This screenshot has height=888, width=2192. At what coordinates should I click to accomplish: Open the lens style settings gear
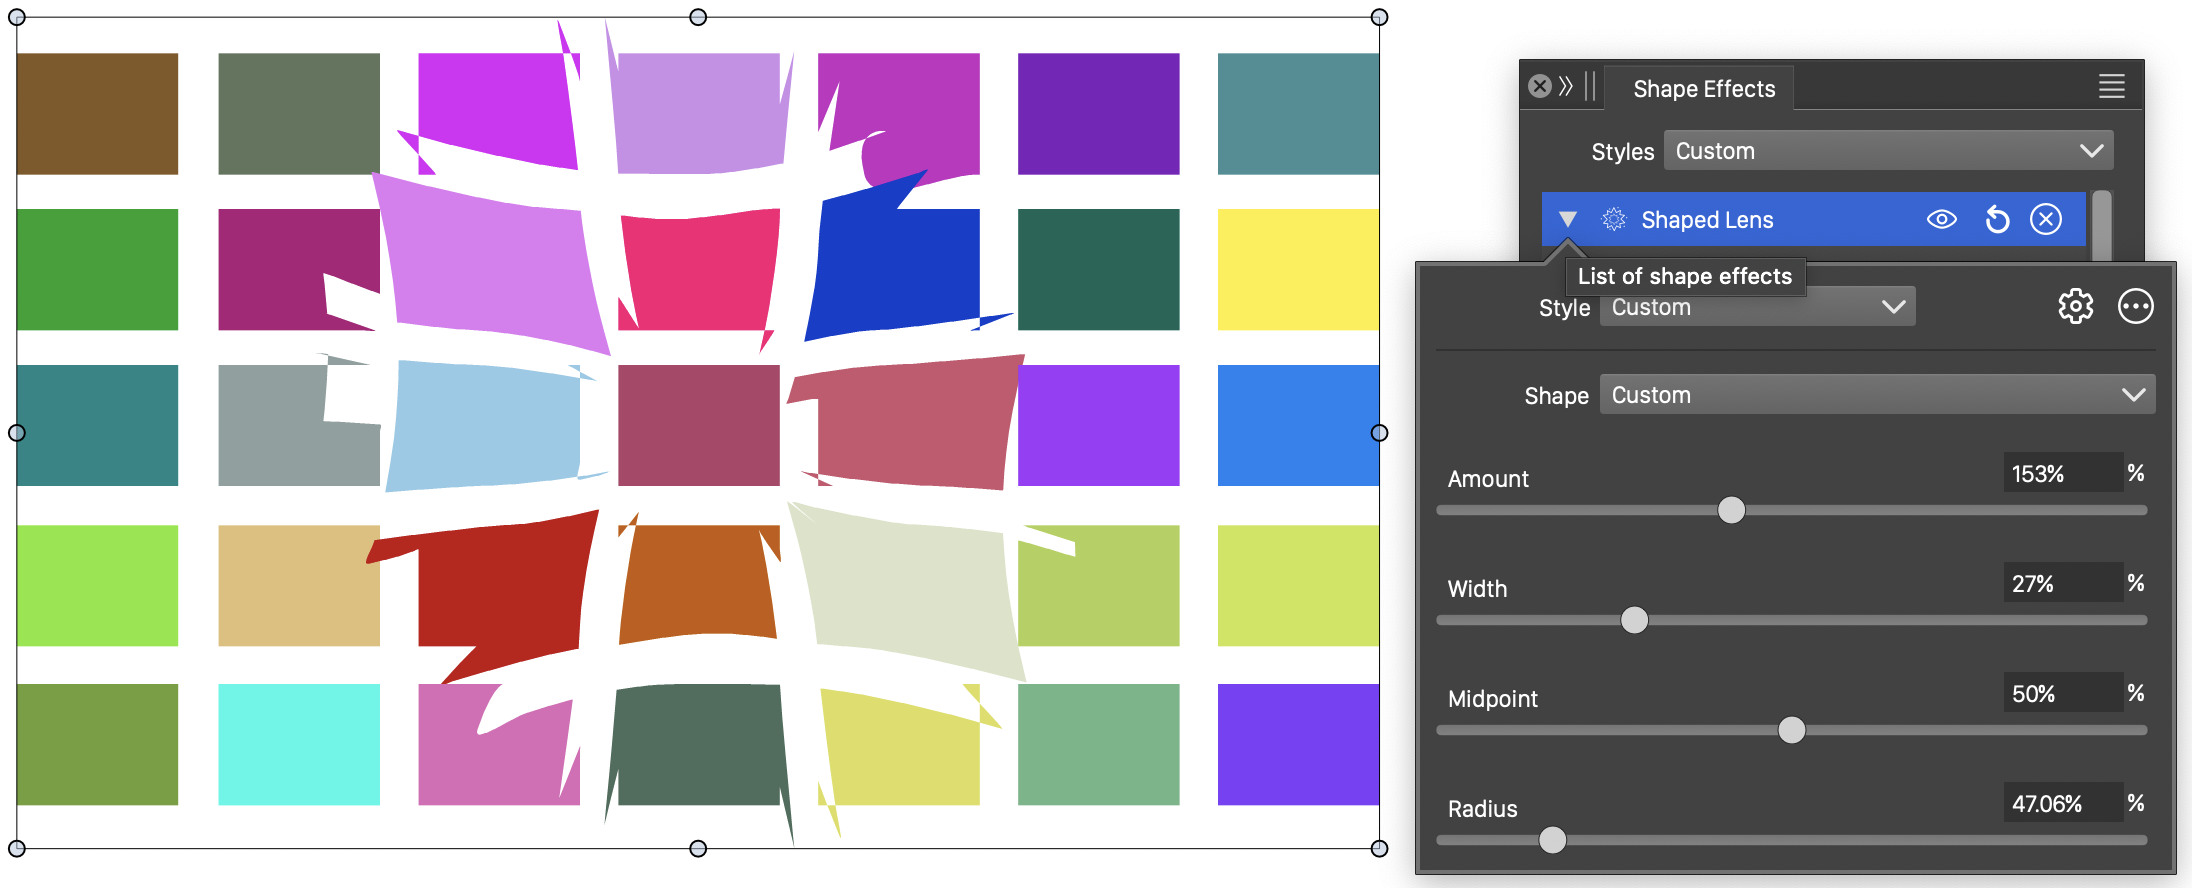[x=2075, y=307]
